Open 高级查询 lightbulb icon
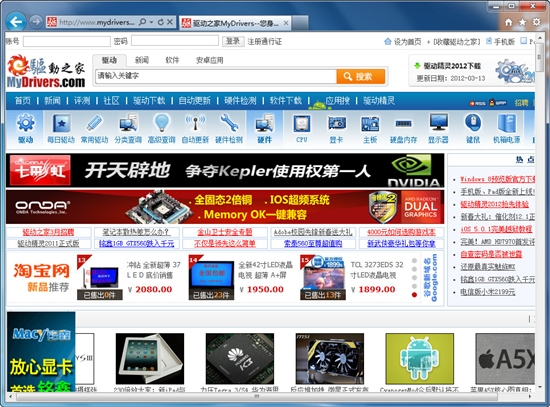 161,128
